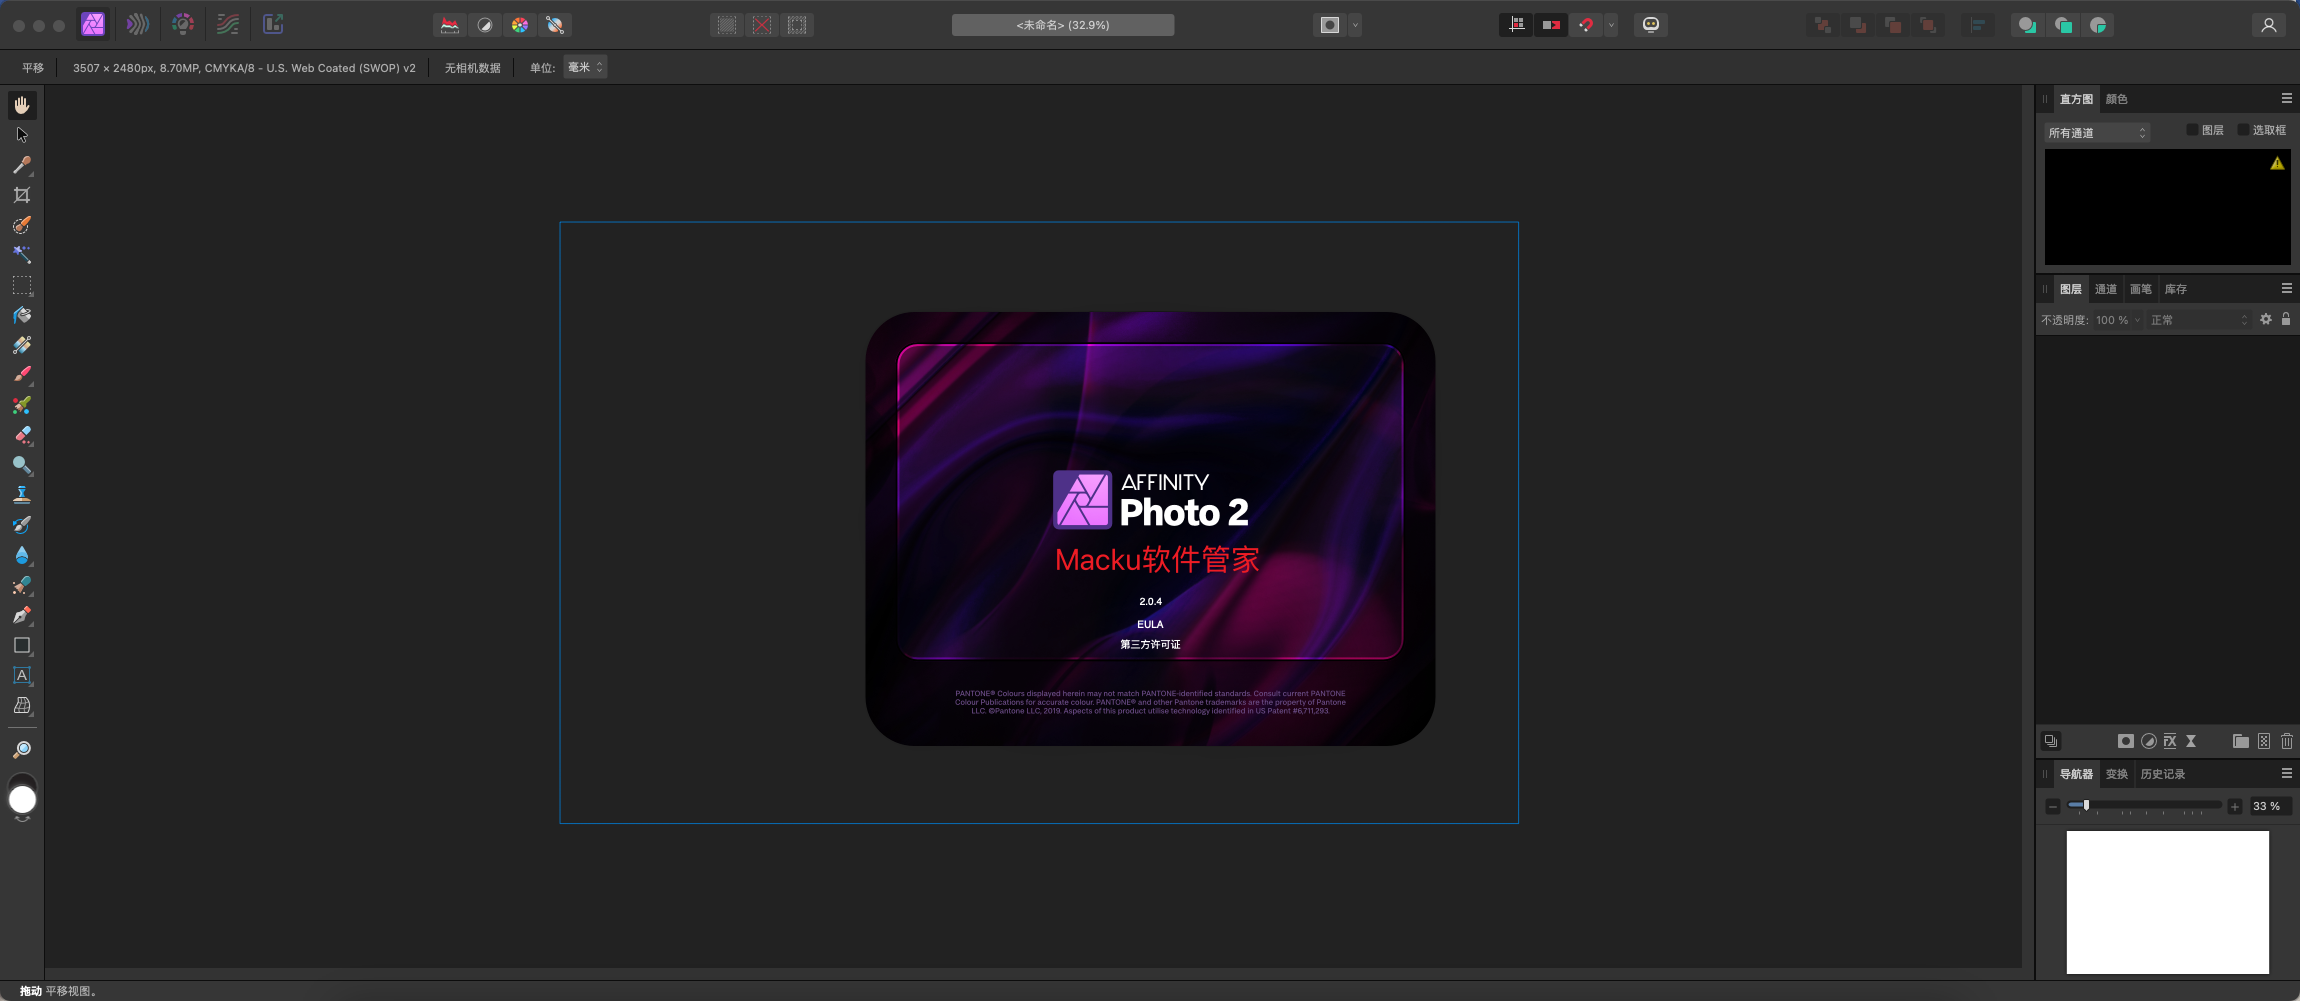This screenshot has height=1001, width=2300.
Task: Open the account profile icon
Action: 2269,25
